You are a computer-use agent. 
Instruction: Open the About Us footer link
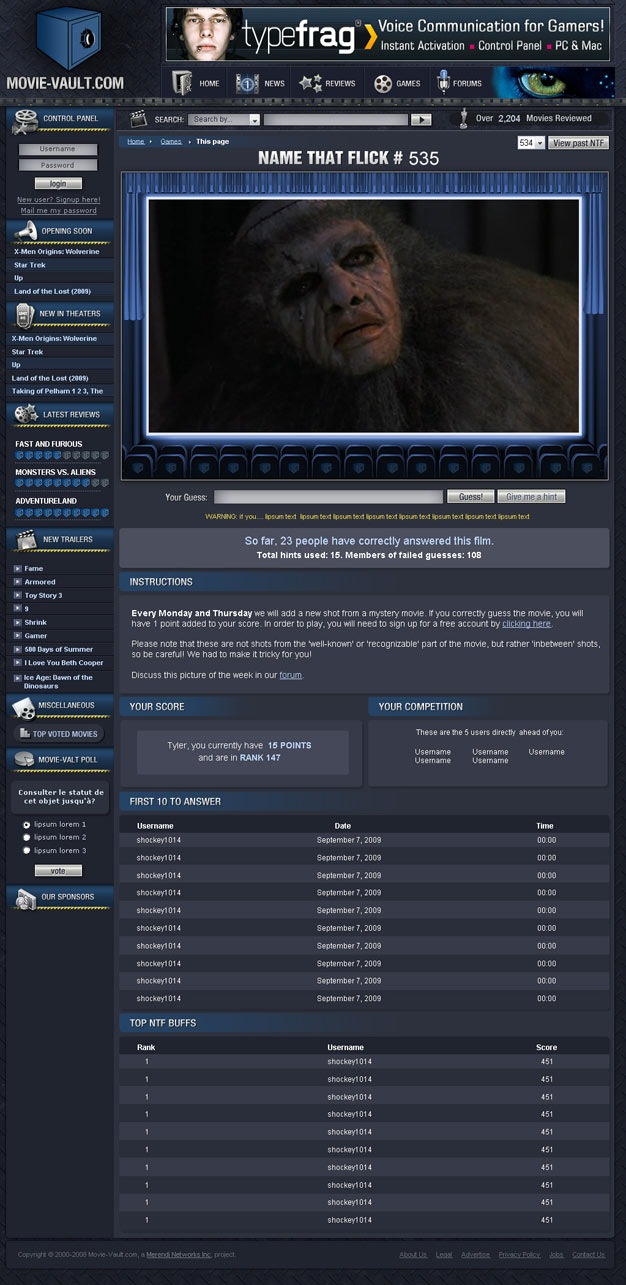413,1254
